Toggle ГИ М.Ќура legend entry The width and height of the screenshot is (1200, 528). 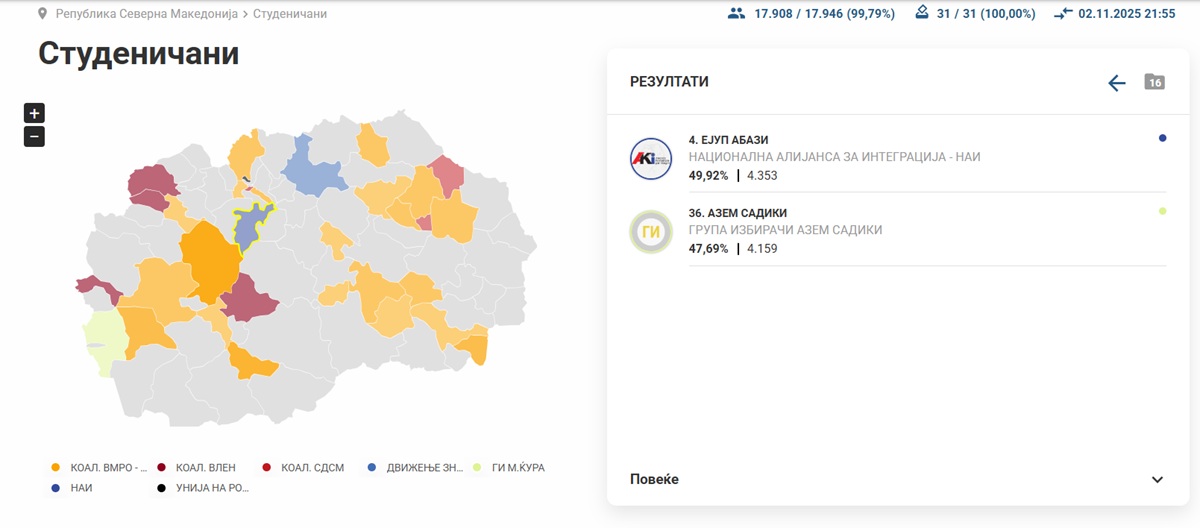508,467
